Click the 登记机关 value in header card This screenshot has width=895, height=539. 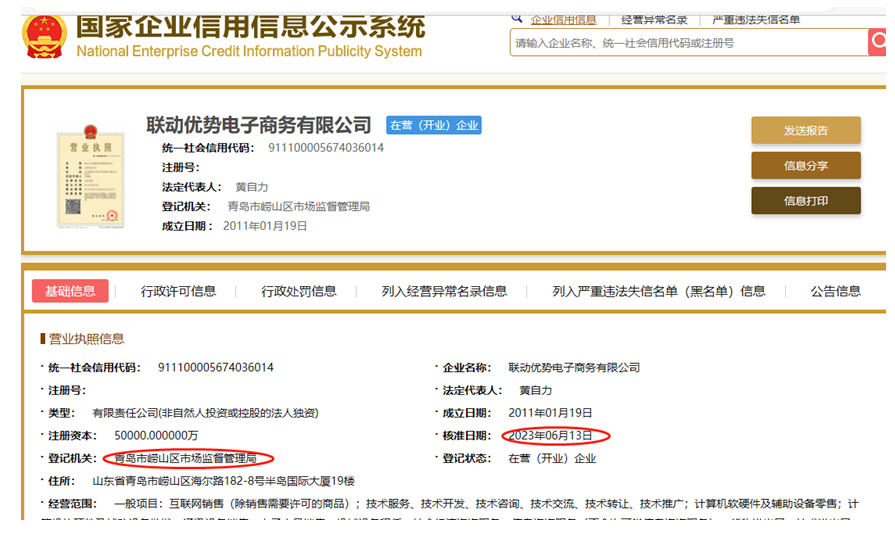point(299,207)
